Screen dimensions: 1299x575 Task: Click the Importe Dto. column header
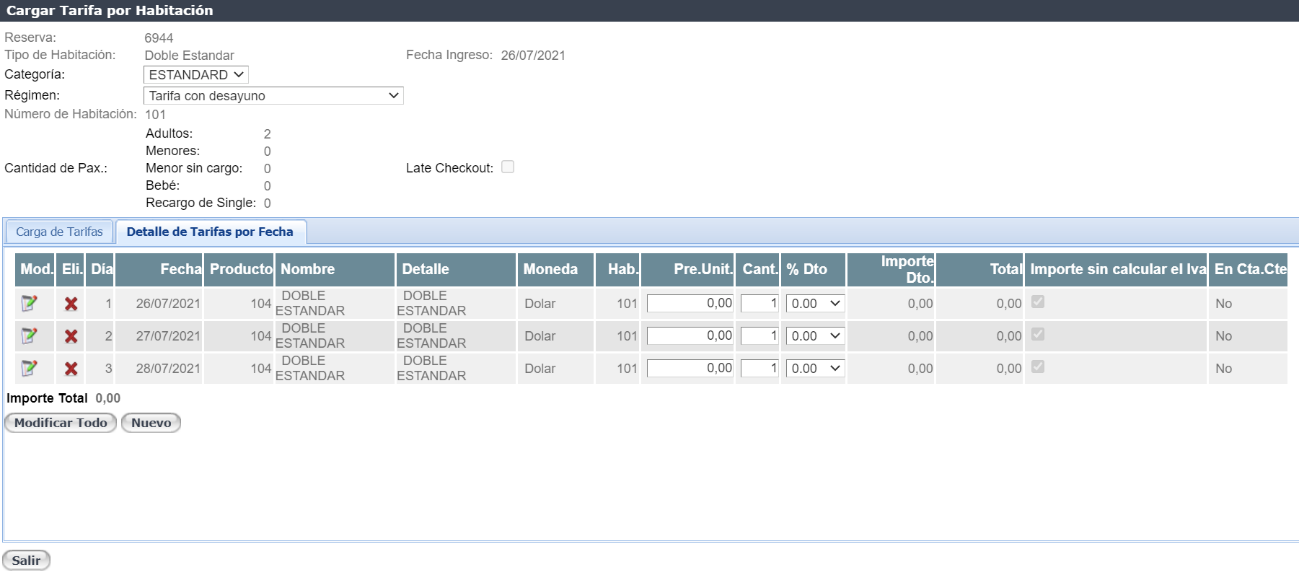[x=891, y=269]
